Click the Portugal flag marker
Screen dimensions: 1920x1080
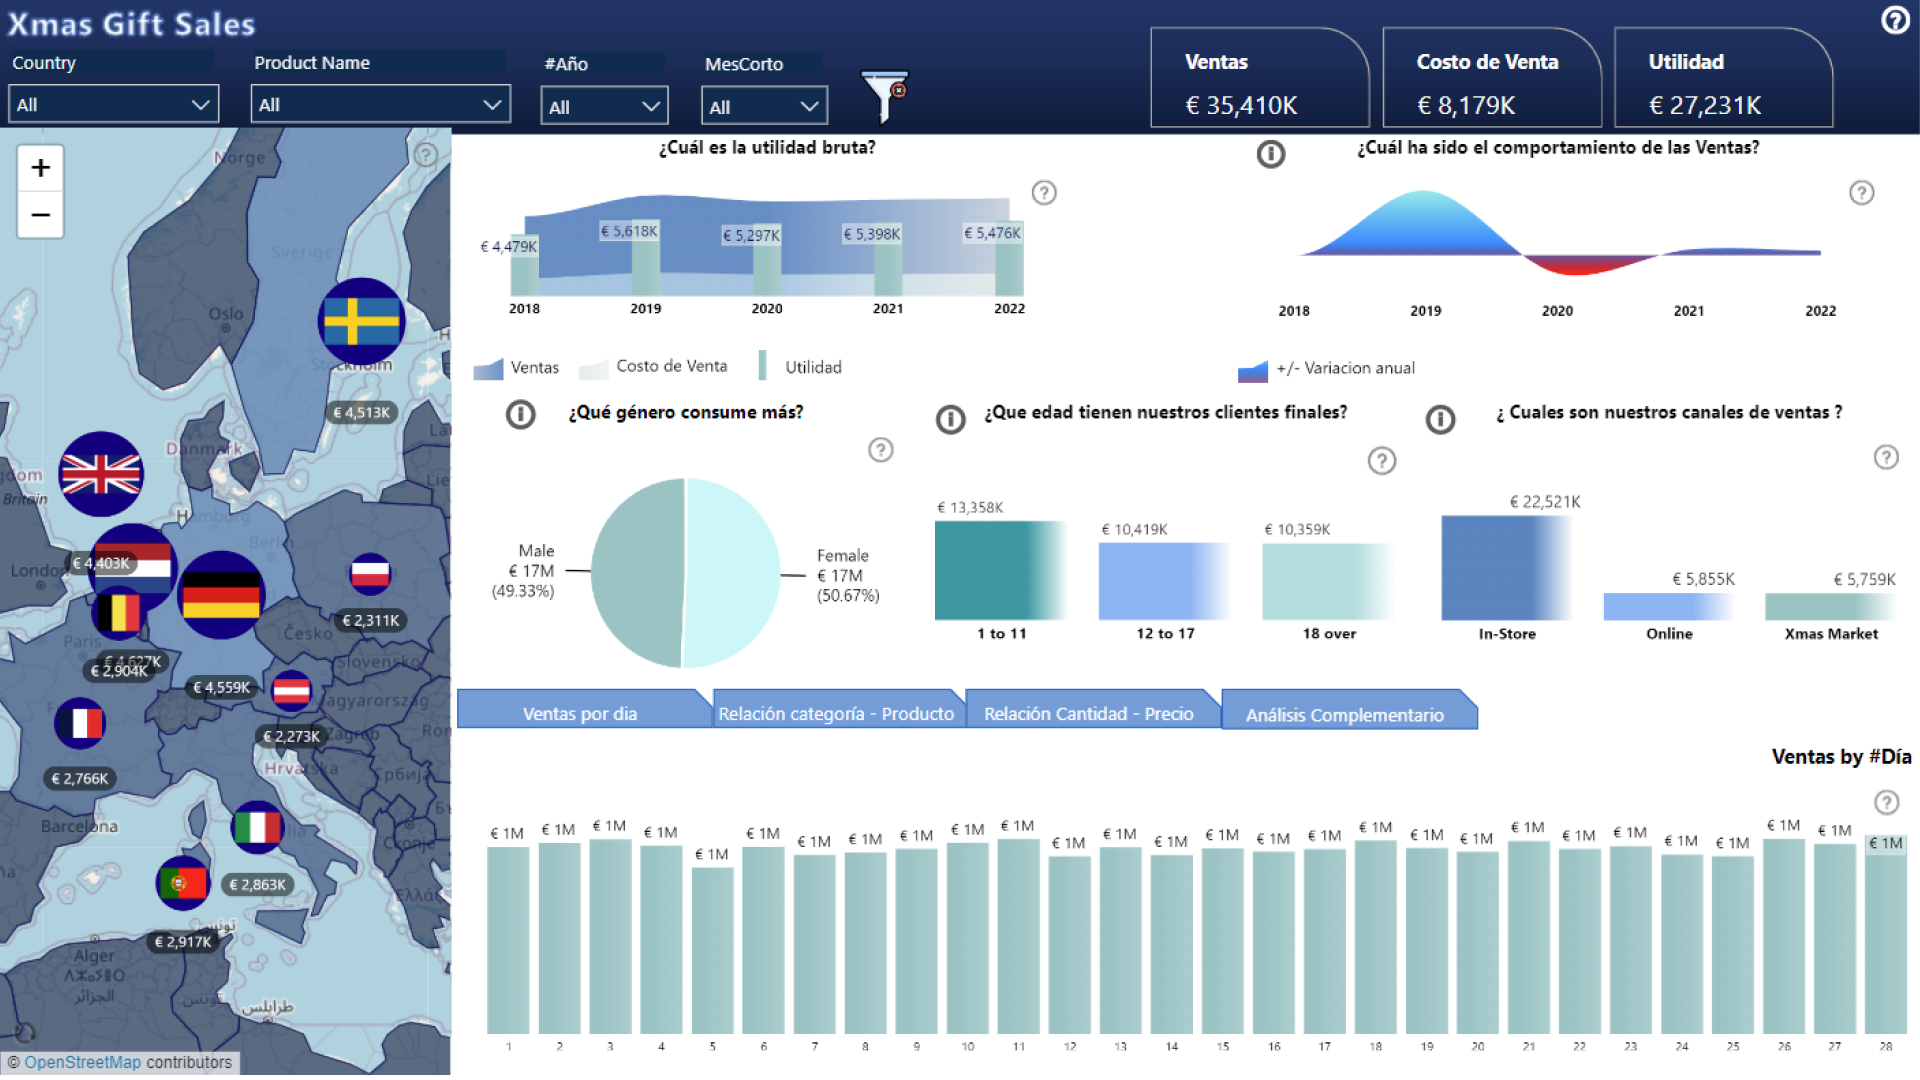(x=183, y=883)
